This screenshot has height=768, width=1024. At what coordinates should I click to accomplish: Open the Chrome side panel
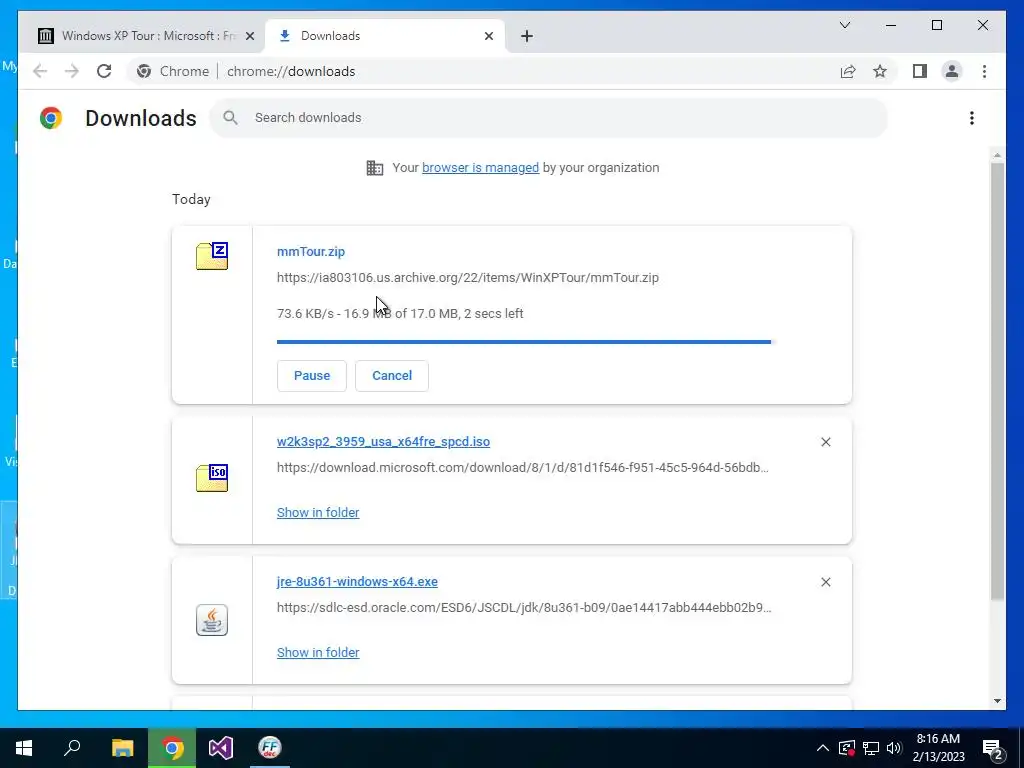920,71
